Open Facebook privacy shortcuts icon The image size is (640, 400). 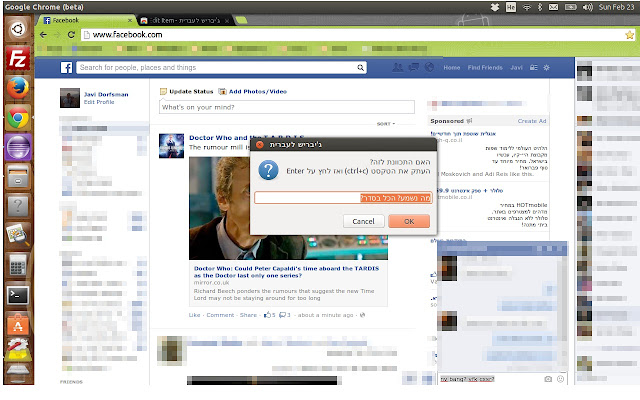tap(533, 68)
